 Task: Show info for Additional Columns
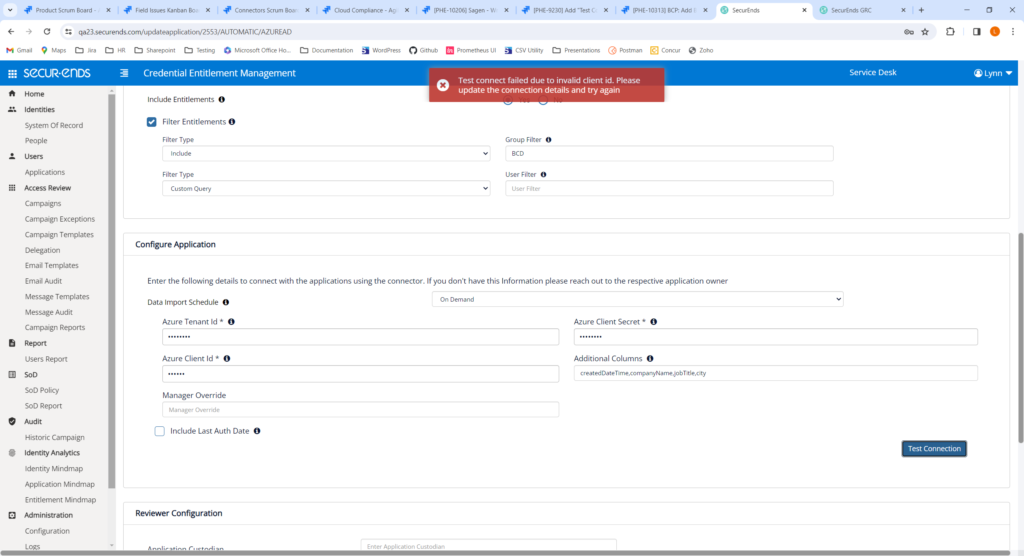pos(650,358)
